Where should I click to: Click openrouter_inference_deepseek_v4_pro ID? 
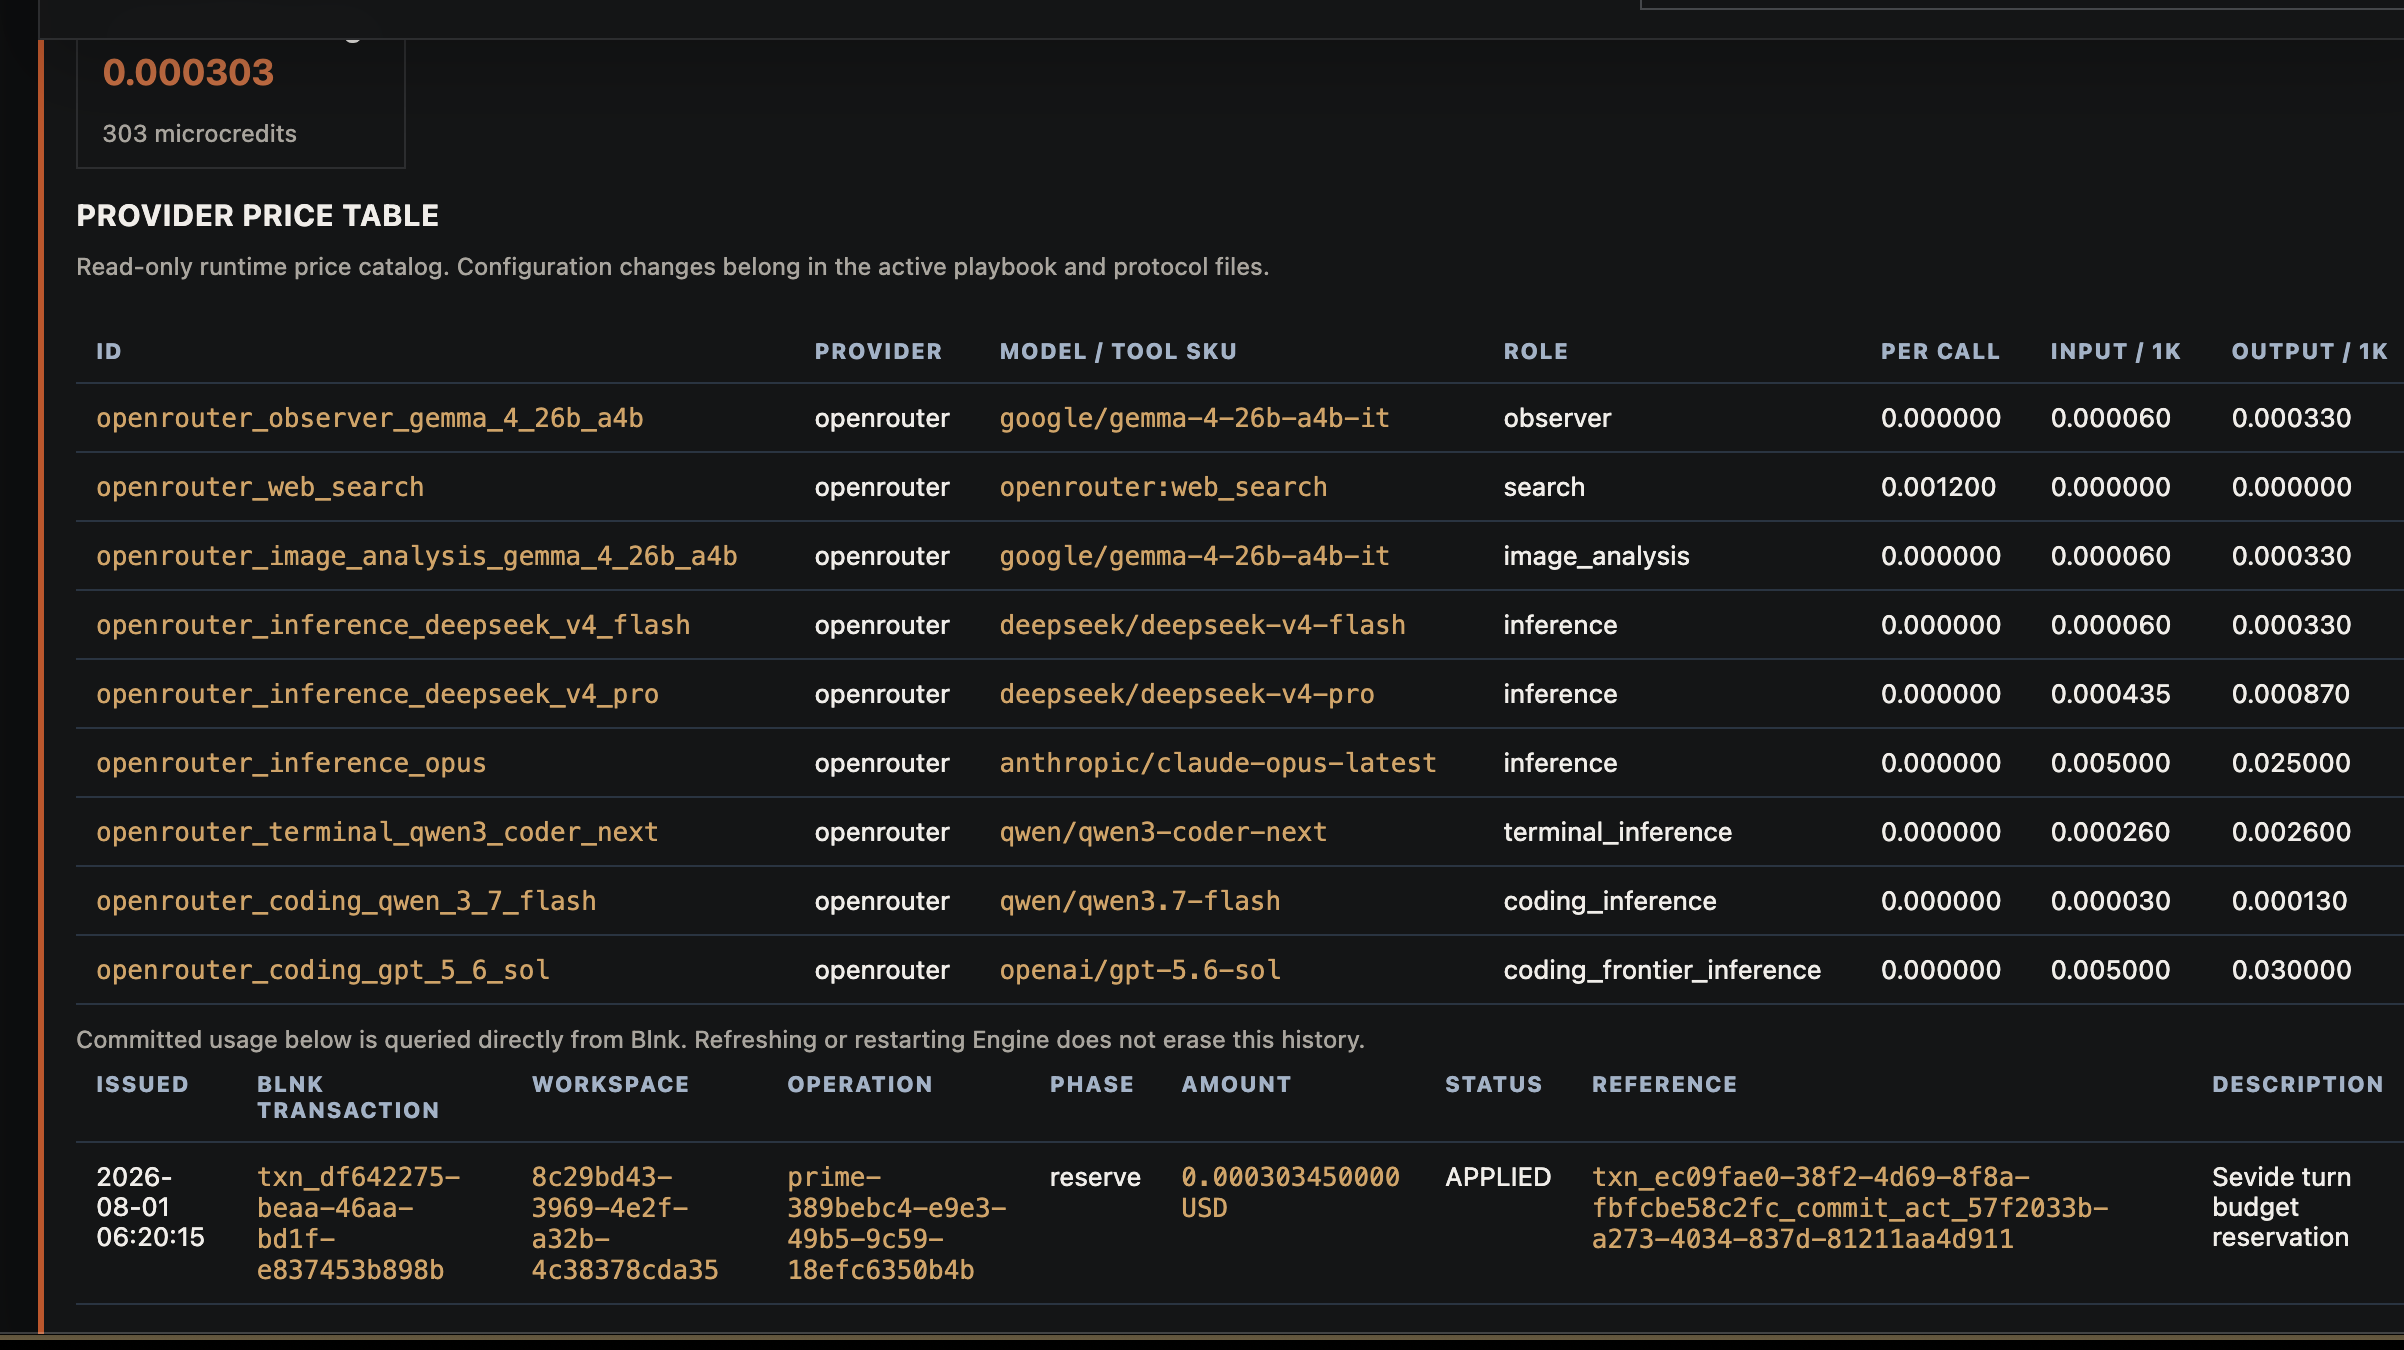pos(377,694)
